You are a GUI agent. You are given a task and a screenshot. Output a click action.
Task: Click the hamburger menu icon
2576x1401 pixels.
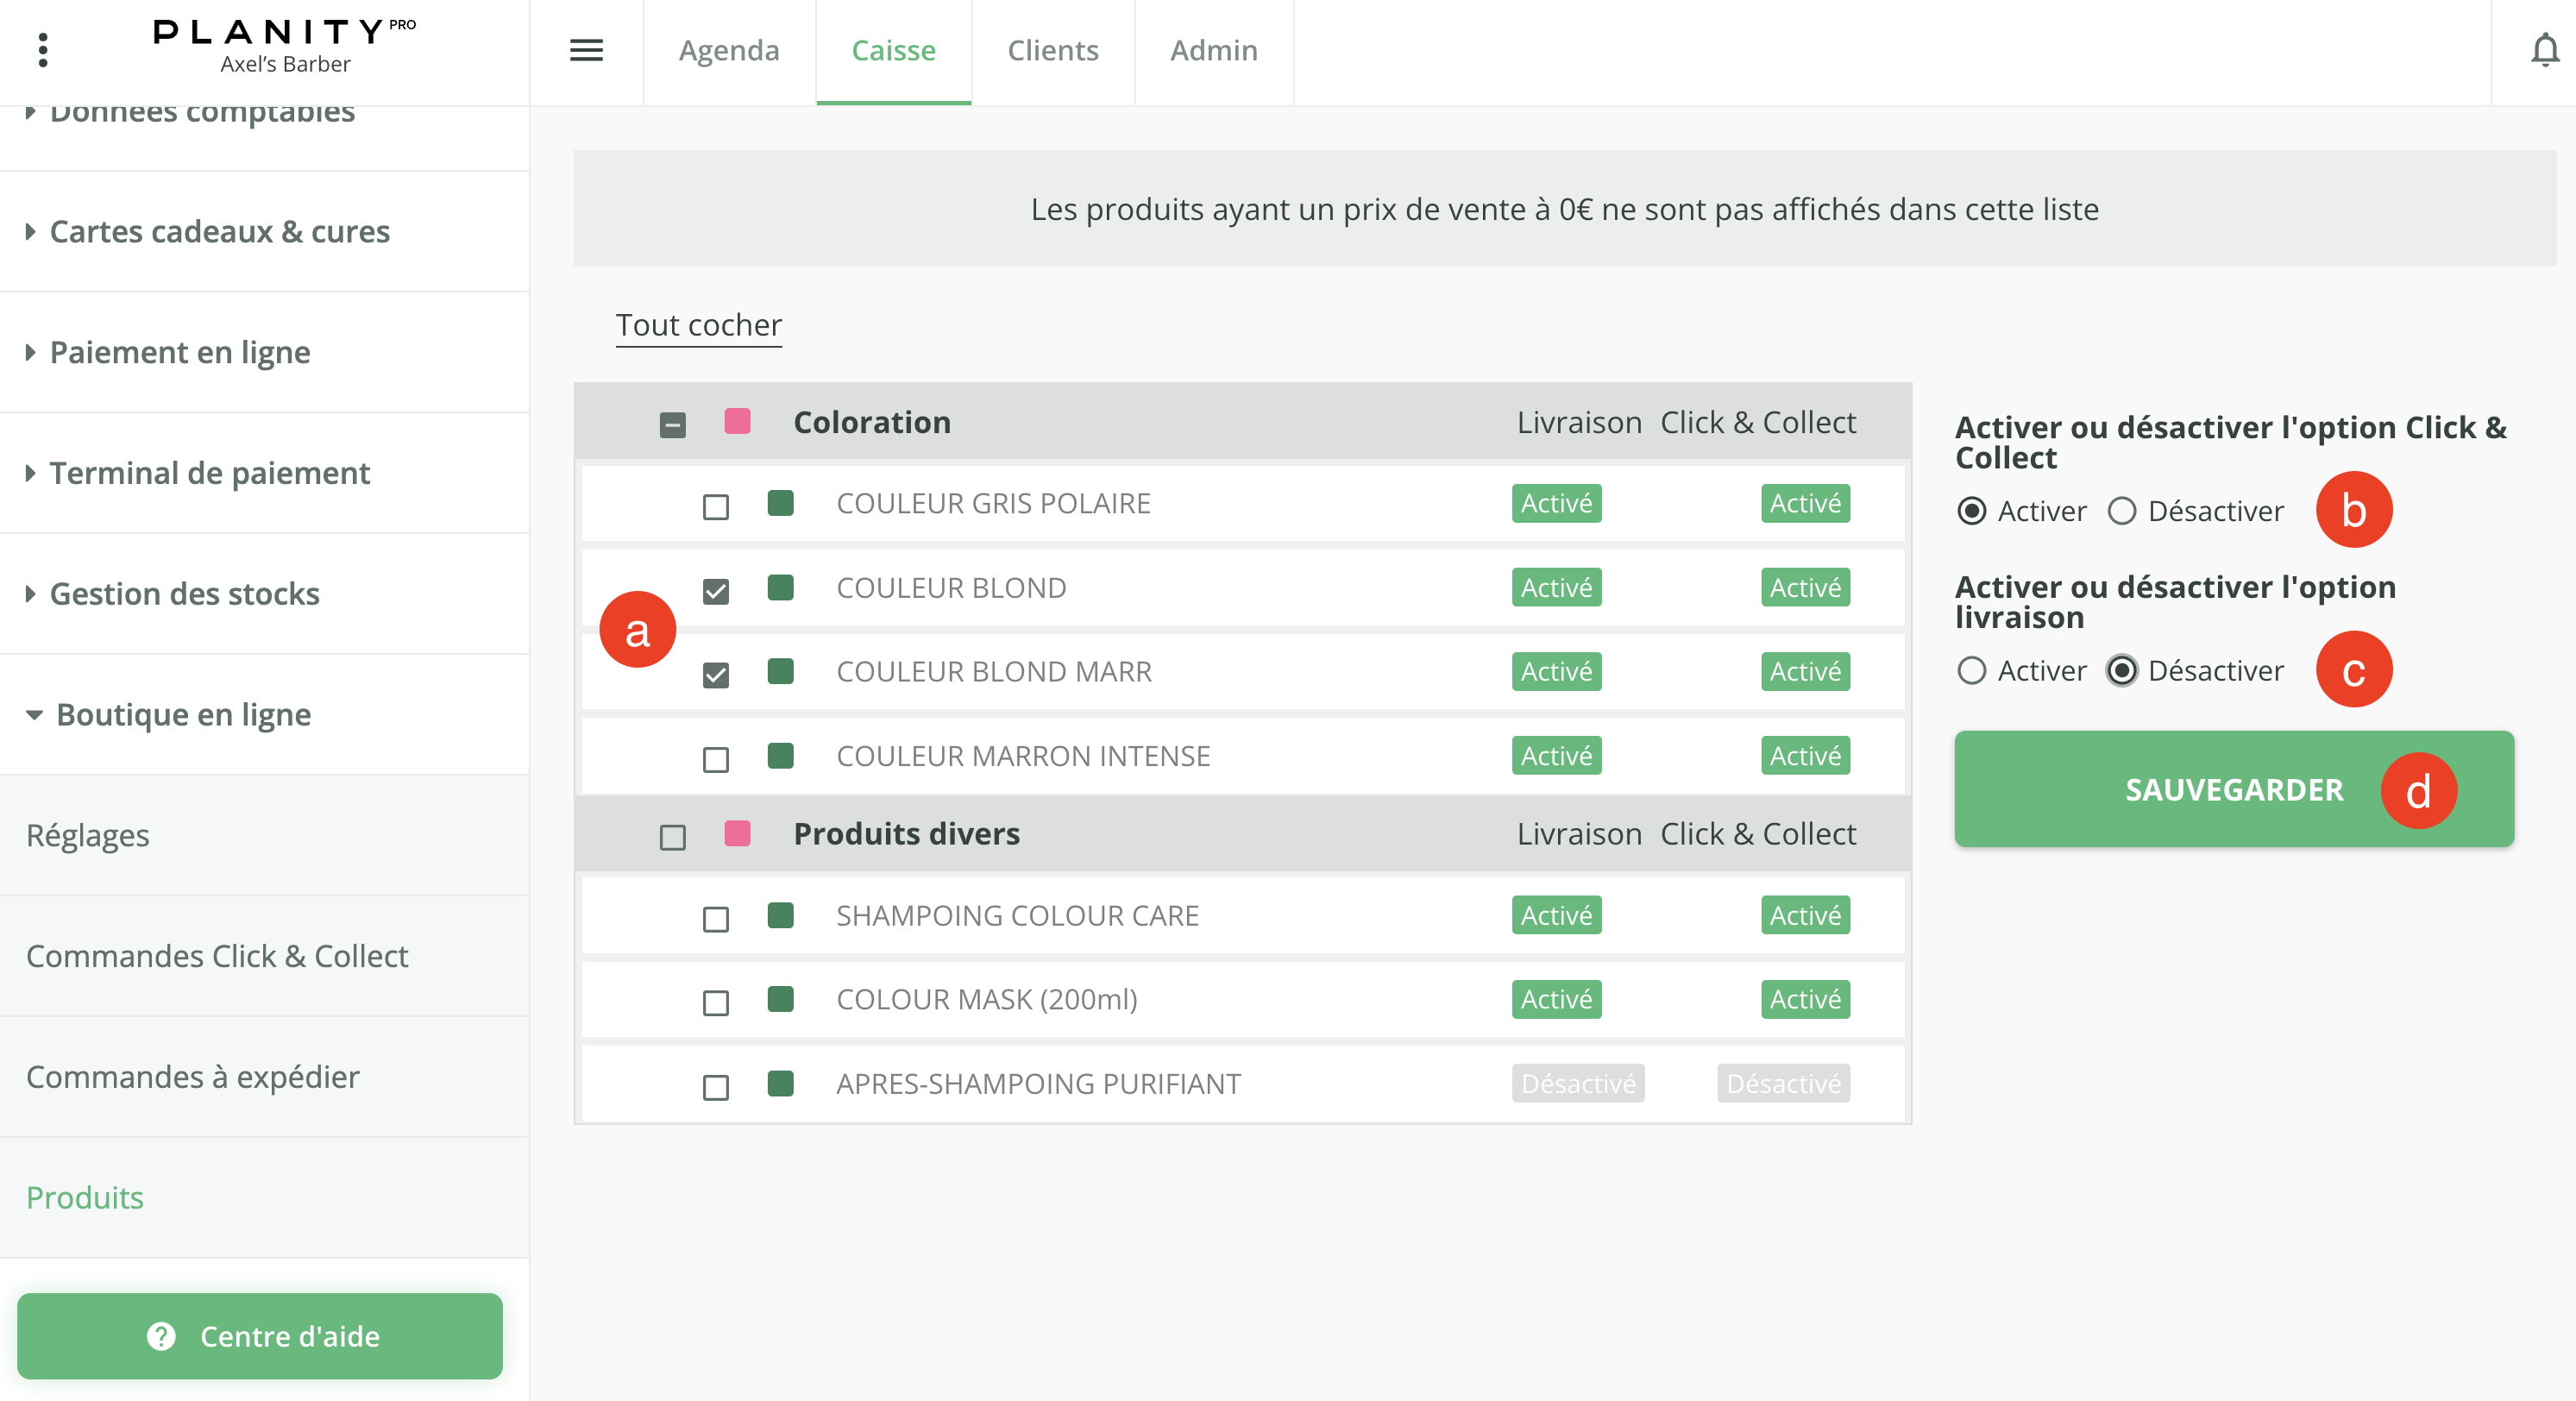[x=586, y=50]
